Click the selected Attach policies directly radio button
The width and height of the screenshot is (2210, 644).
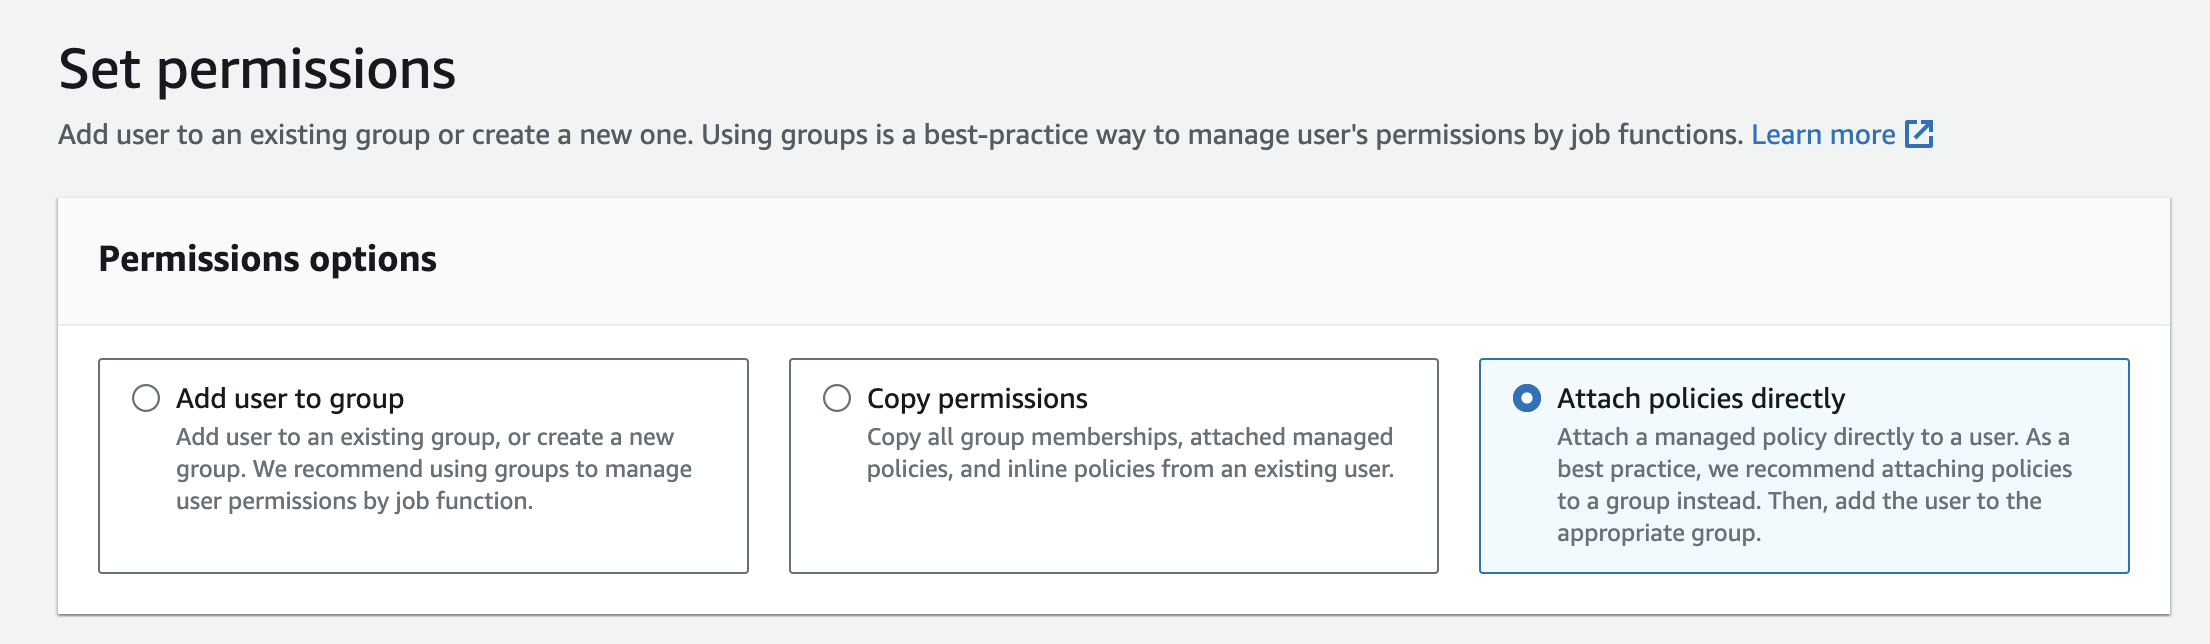click(1527, 398)
